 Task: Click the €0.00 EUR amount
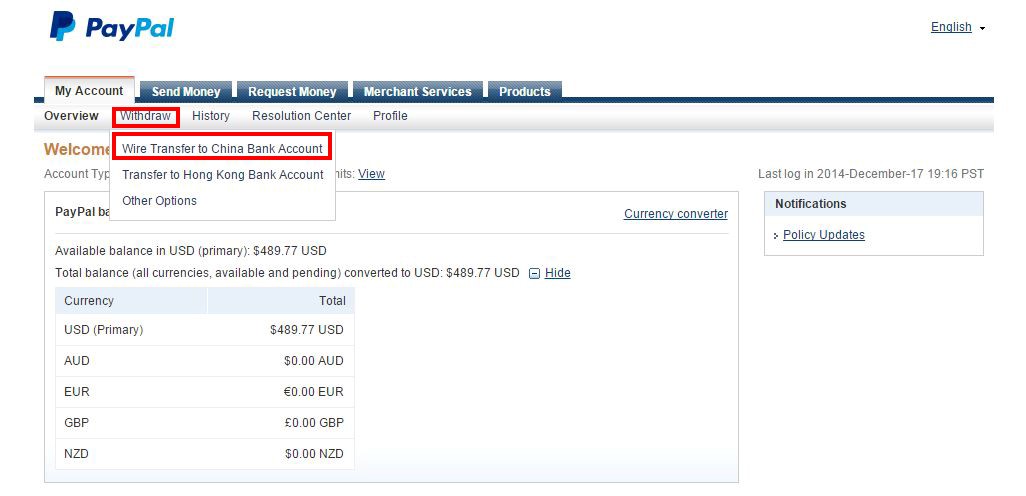point(313,392)
